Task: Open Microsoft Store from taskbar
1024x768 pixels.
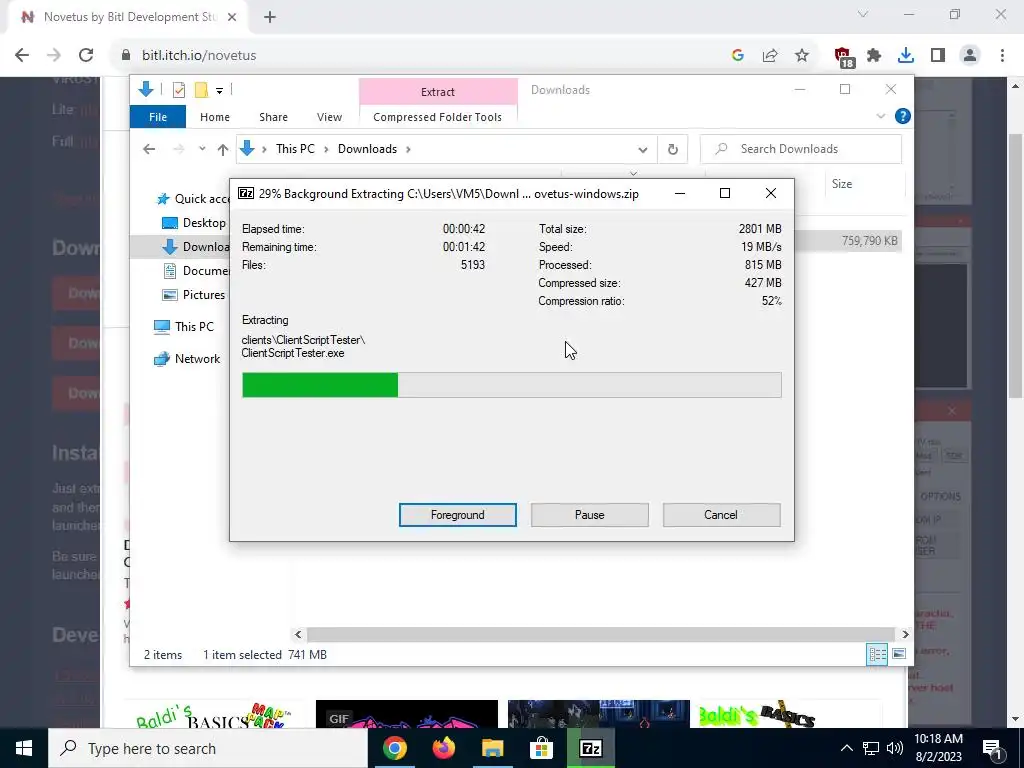Action: point(541,748)
